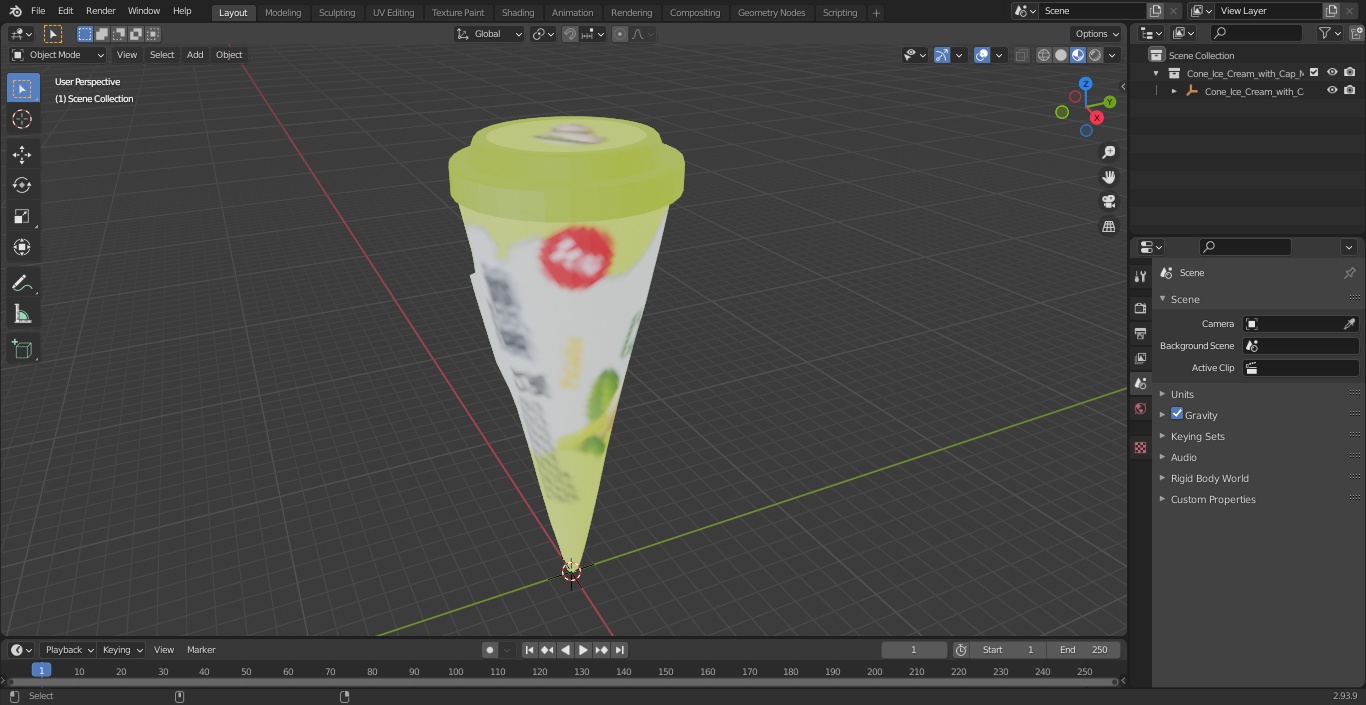Click the pan view hand icon
Screen dimensions: 1366x705
point(1108,177)
